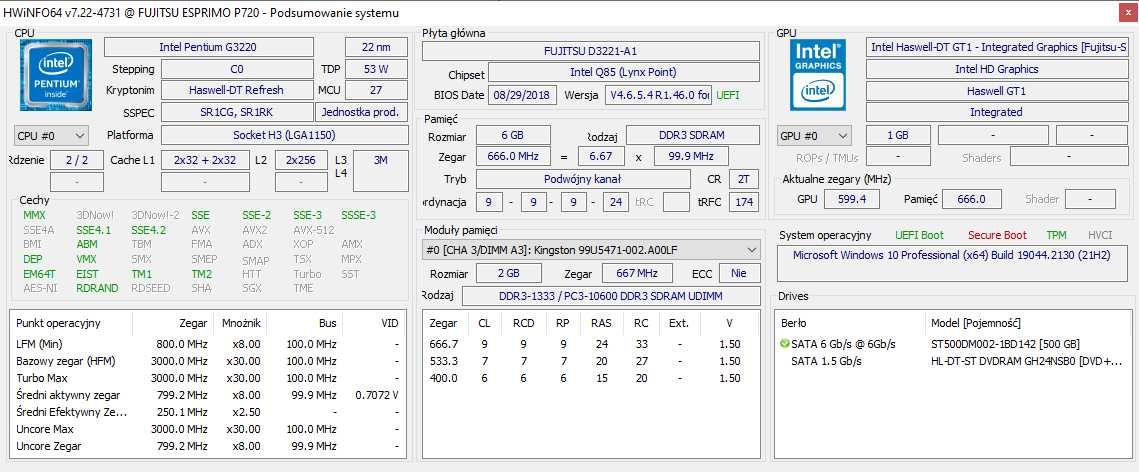Click the GPU memory 1 GB field
This screenshot has width=1139, height=472.
[898, 135]
